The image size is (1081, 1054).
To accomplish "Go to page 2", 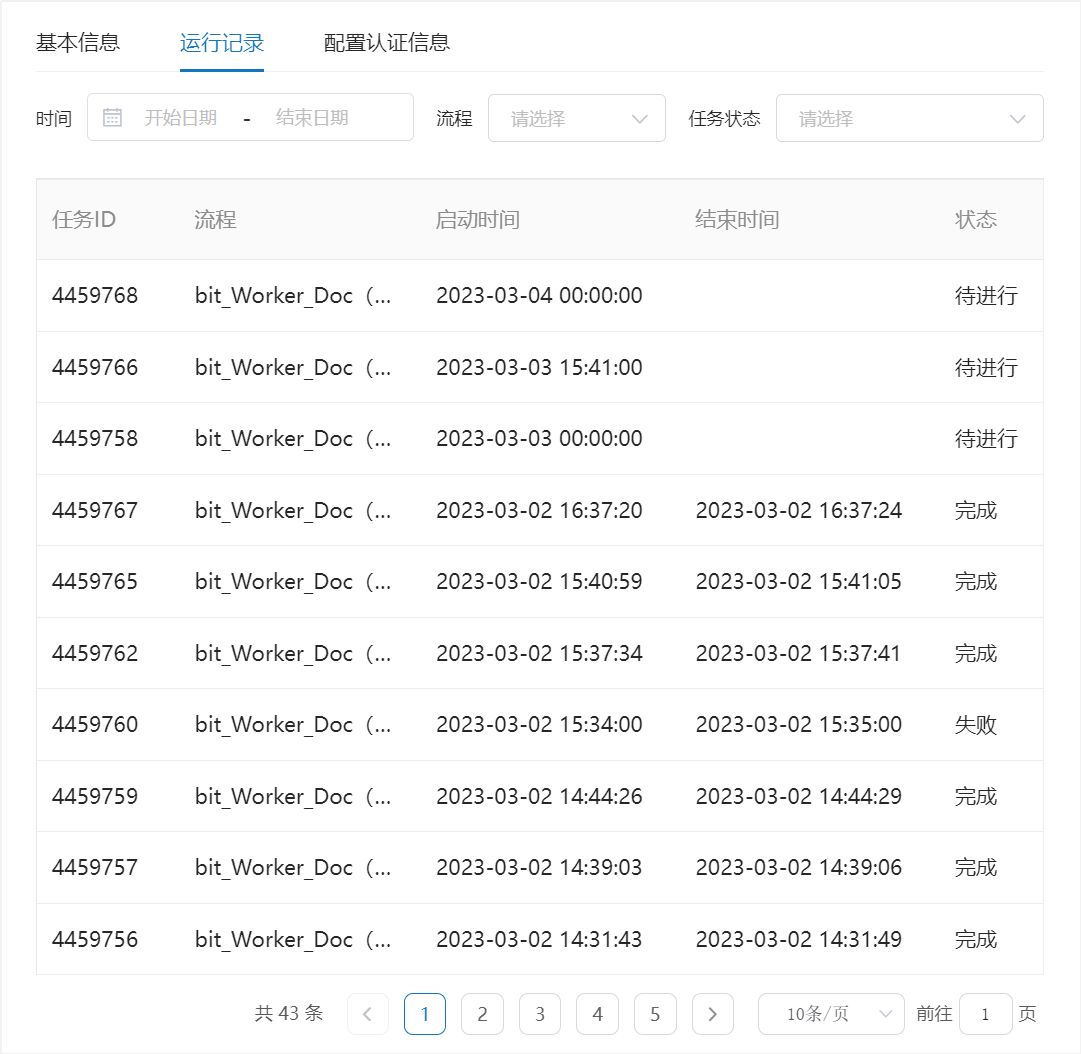I will [482, 1014].
